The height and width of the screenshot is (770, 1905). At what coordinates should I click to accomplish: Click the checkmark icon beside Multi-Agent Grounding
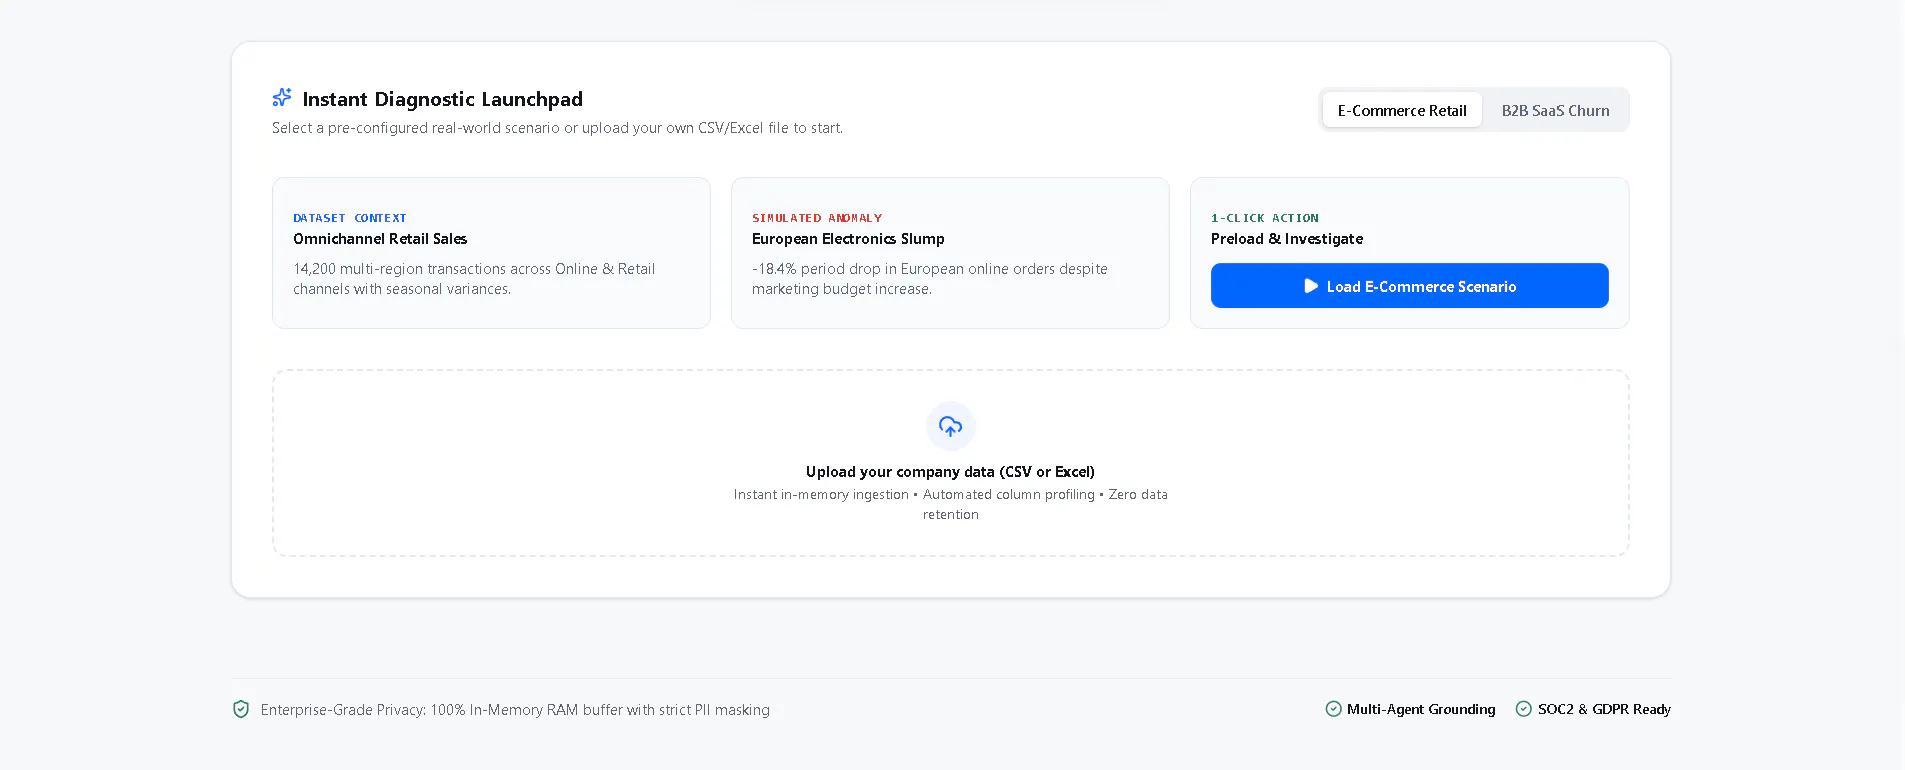[1333, 709]
